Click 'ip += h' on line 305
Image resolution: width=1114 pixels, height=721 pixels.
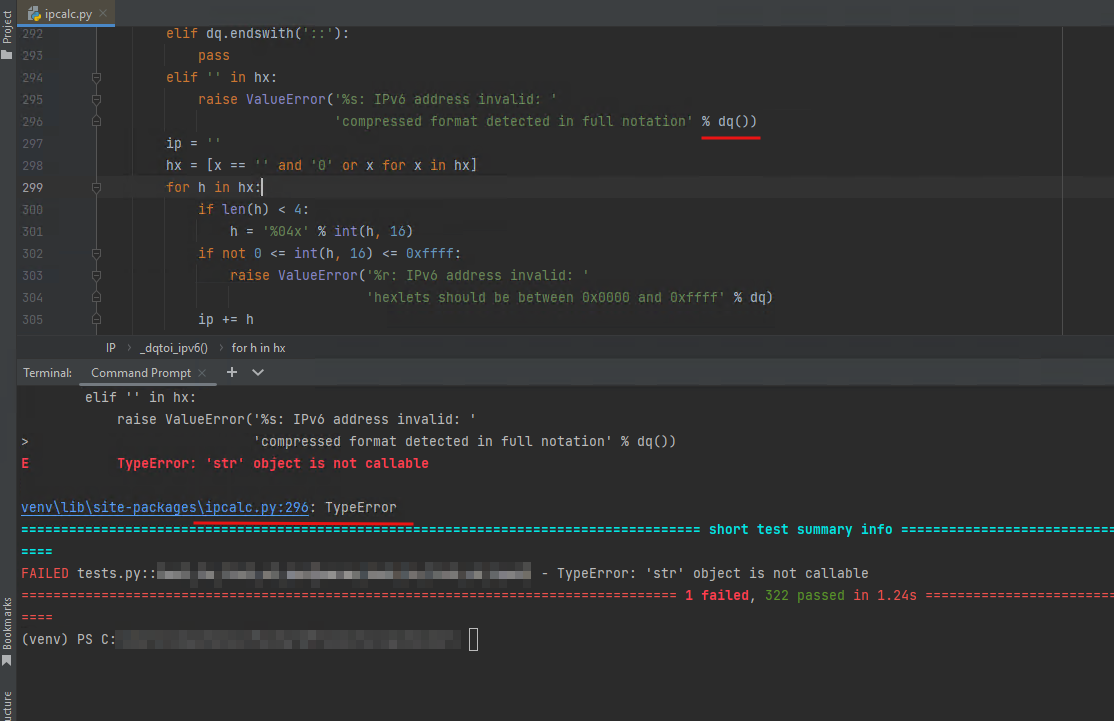pos(226,320)
